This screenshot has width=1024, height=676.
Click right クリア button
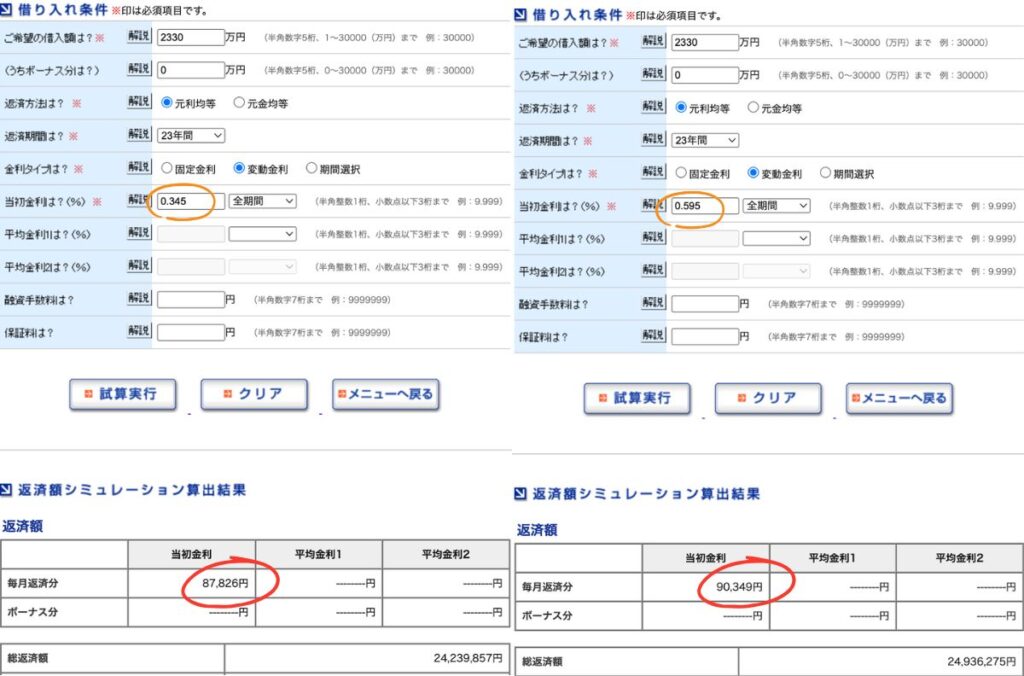click(768, 398)
